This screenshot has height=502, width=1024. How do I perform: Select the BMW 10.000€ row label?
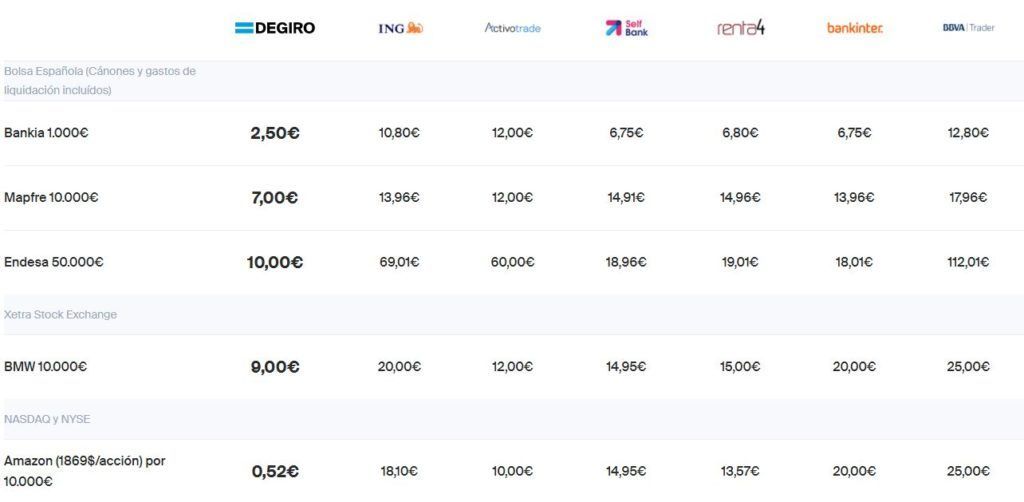coord(45,367)
